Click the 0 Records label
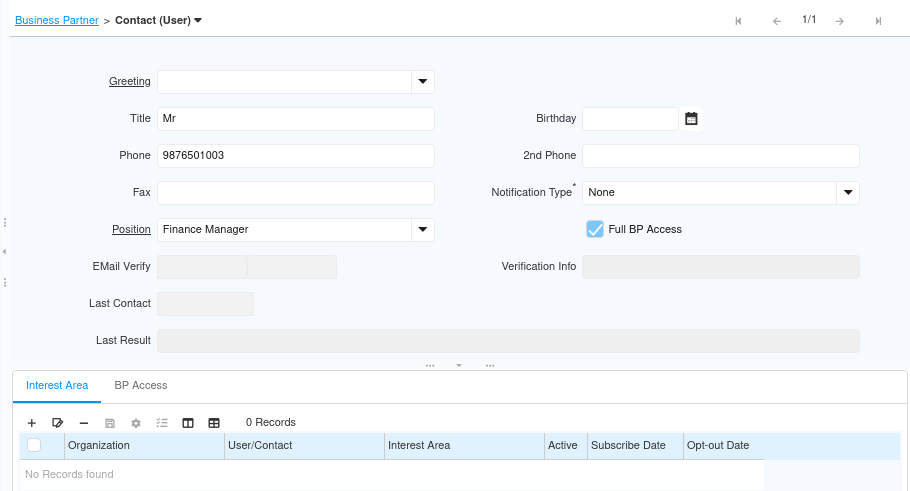 point(270,423)
